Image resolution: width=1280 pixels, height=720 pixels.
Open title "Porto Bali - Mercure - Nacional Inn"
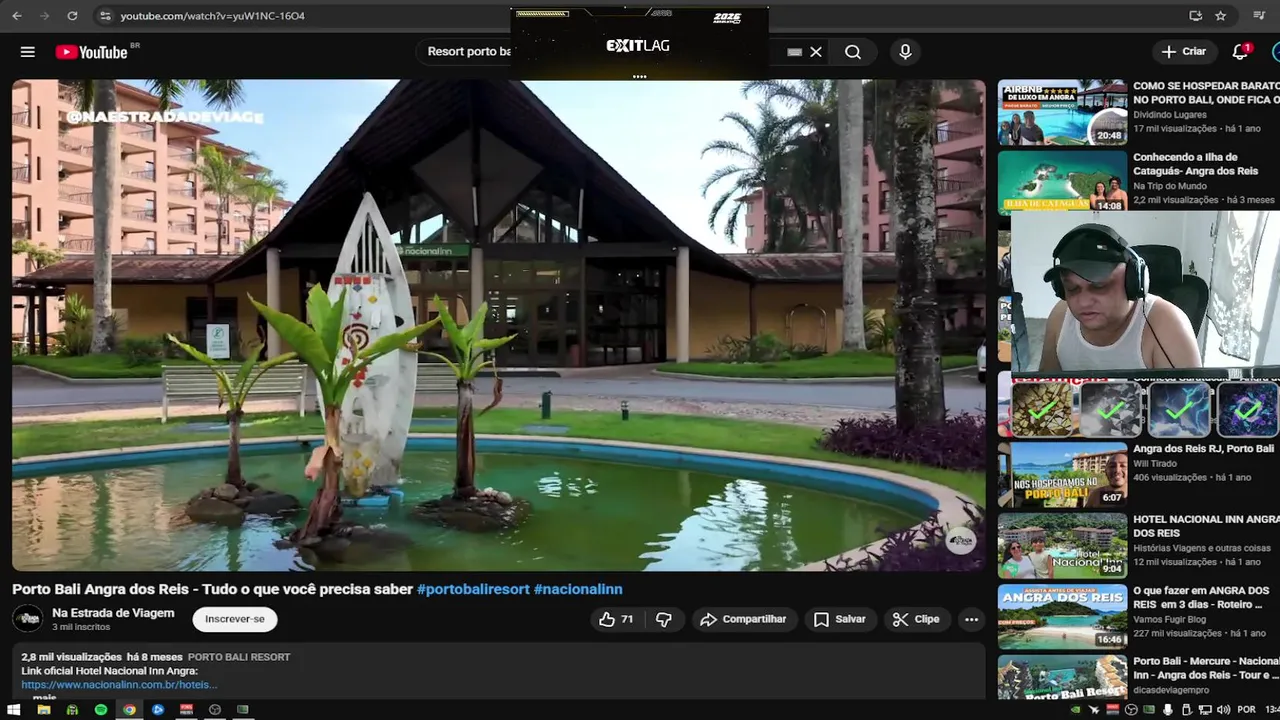[1206, 668]
